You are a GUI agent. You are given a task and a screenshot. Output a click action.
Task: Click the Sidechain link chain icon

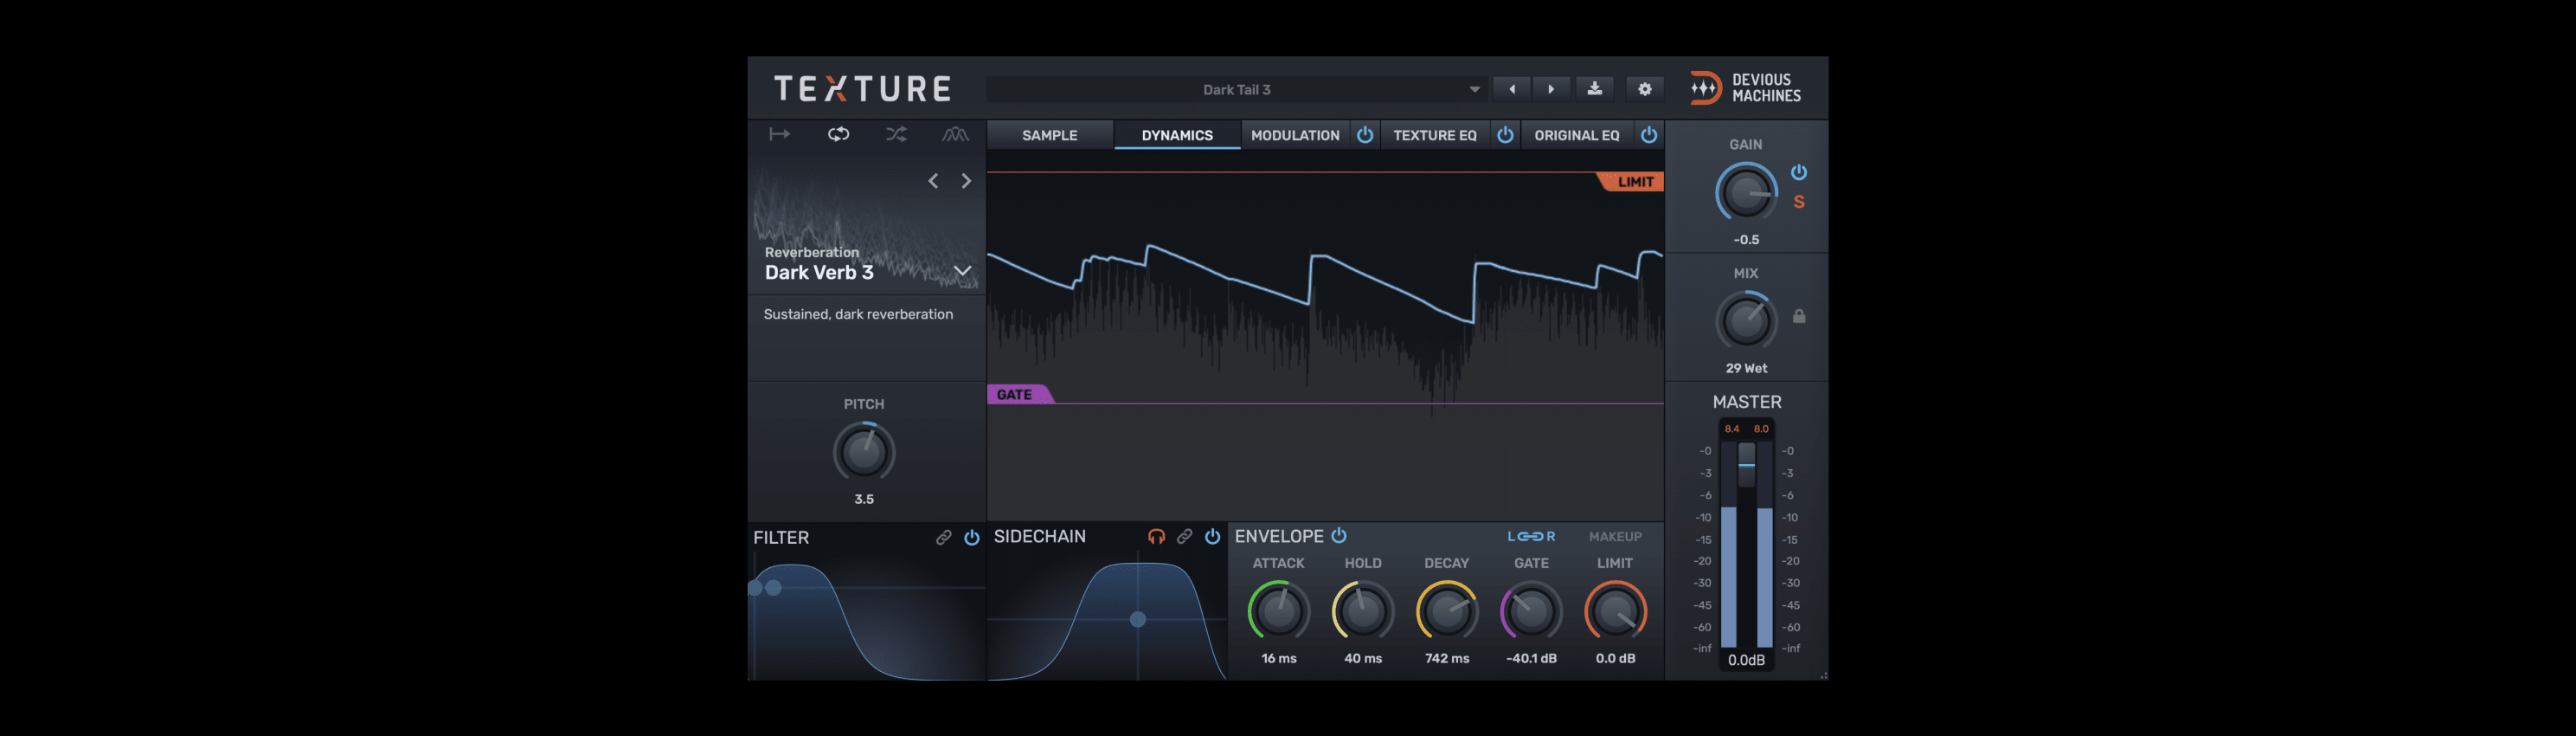1184,537
